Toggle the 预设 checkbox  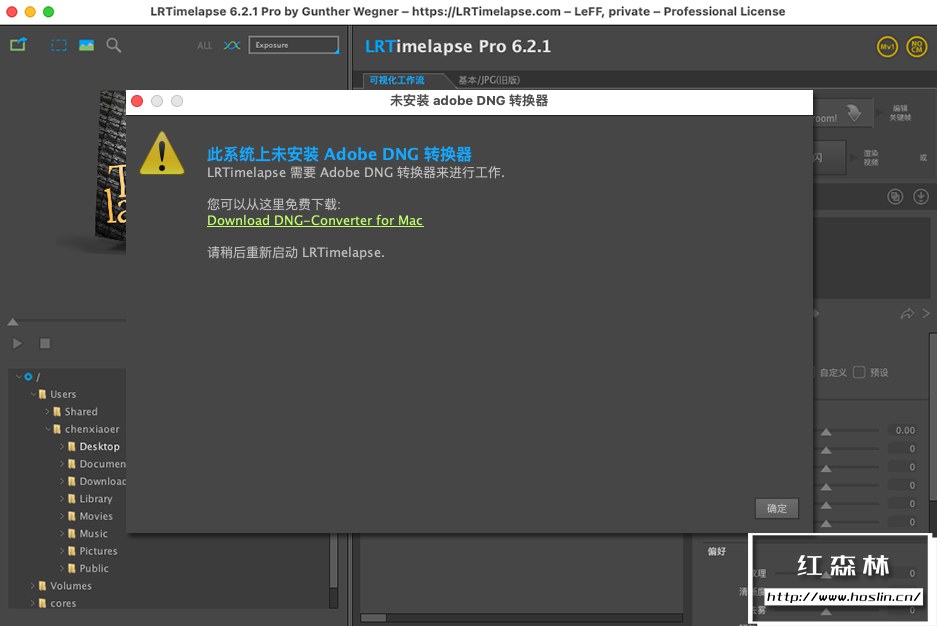tap(859, 372)
